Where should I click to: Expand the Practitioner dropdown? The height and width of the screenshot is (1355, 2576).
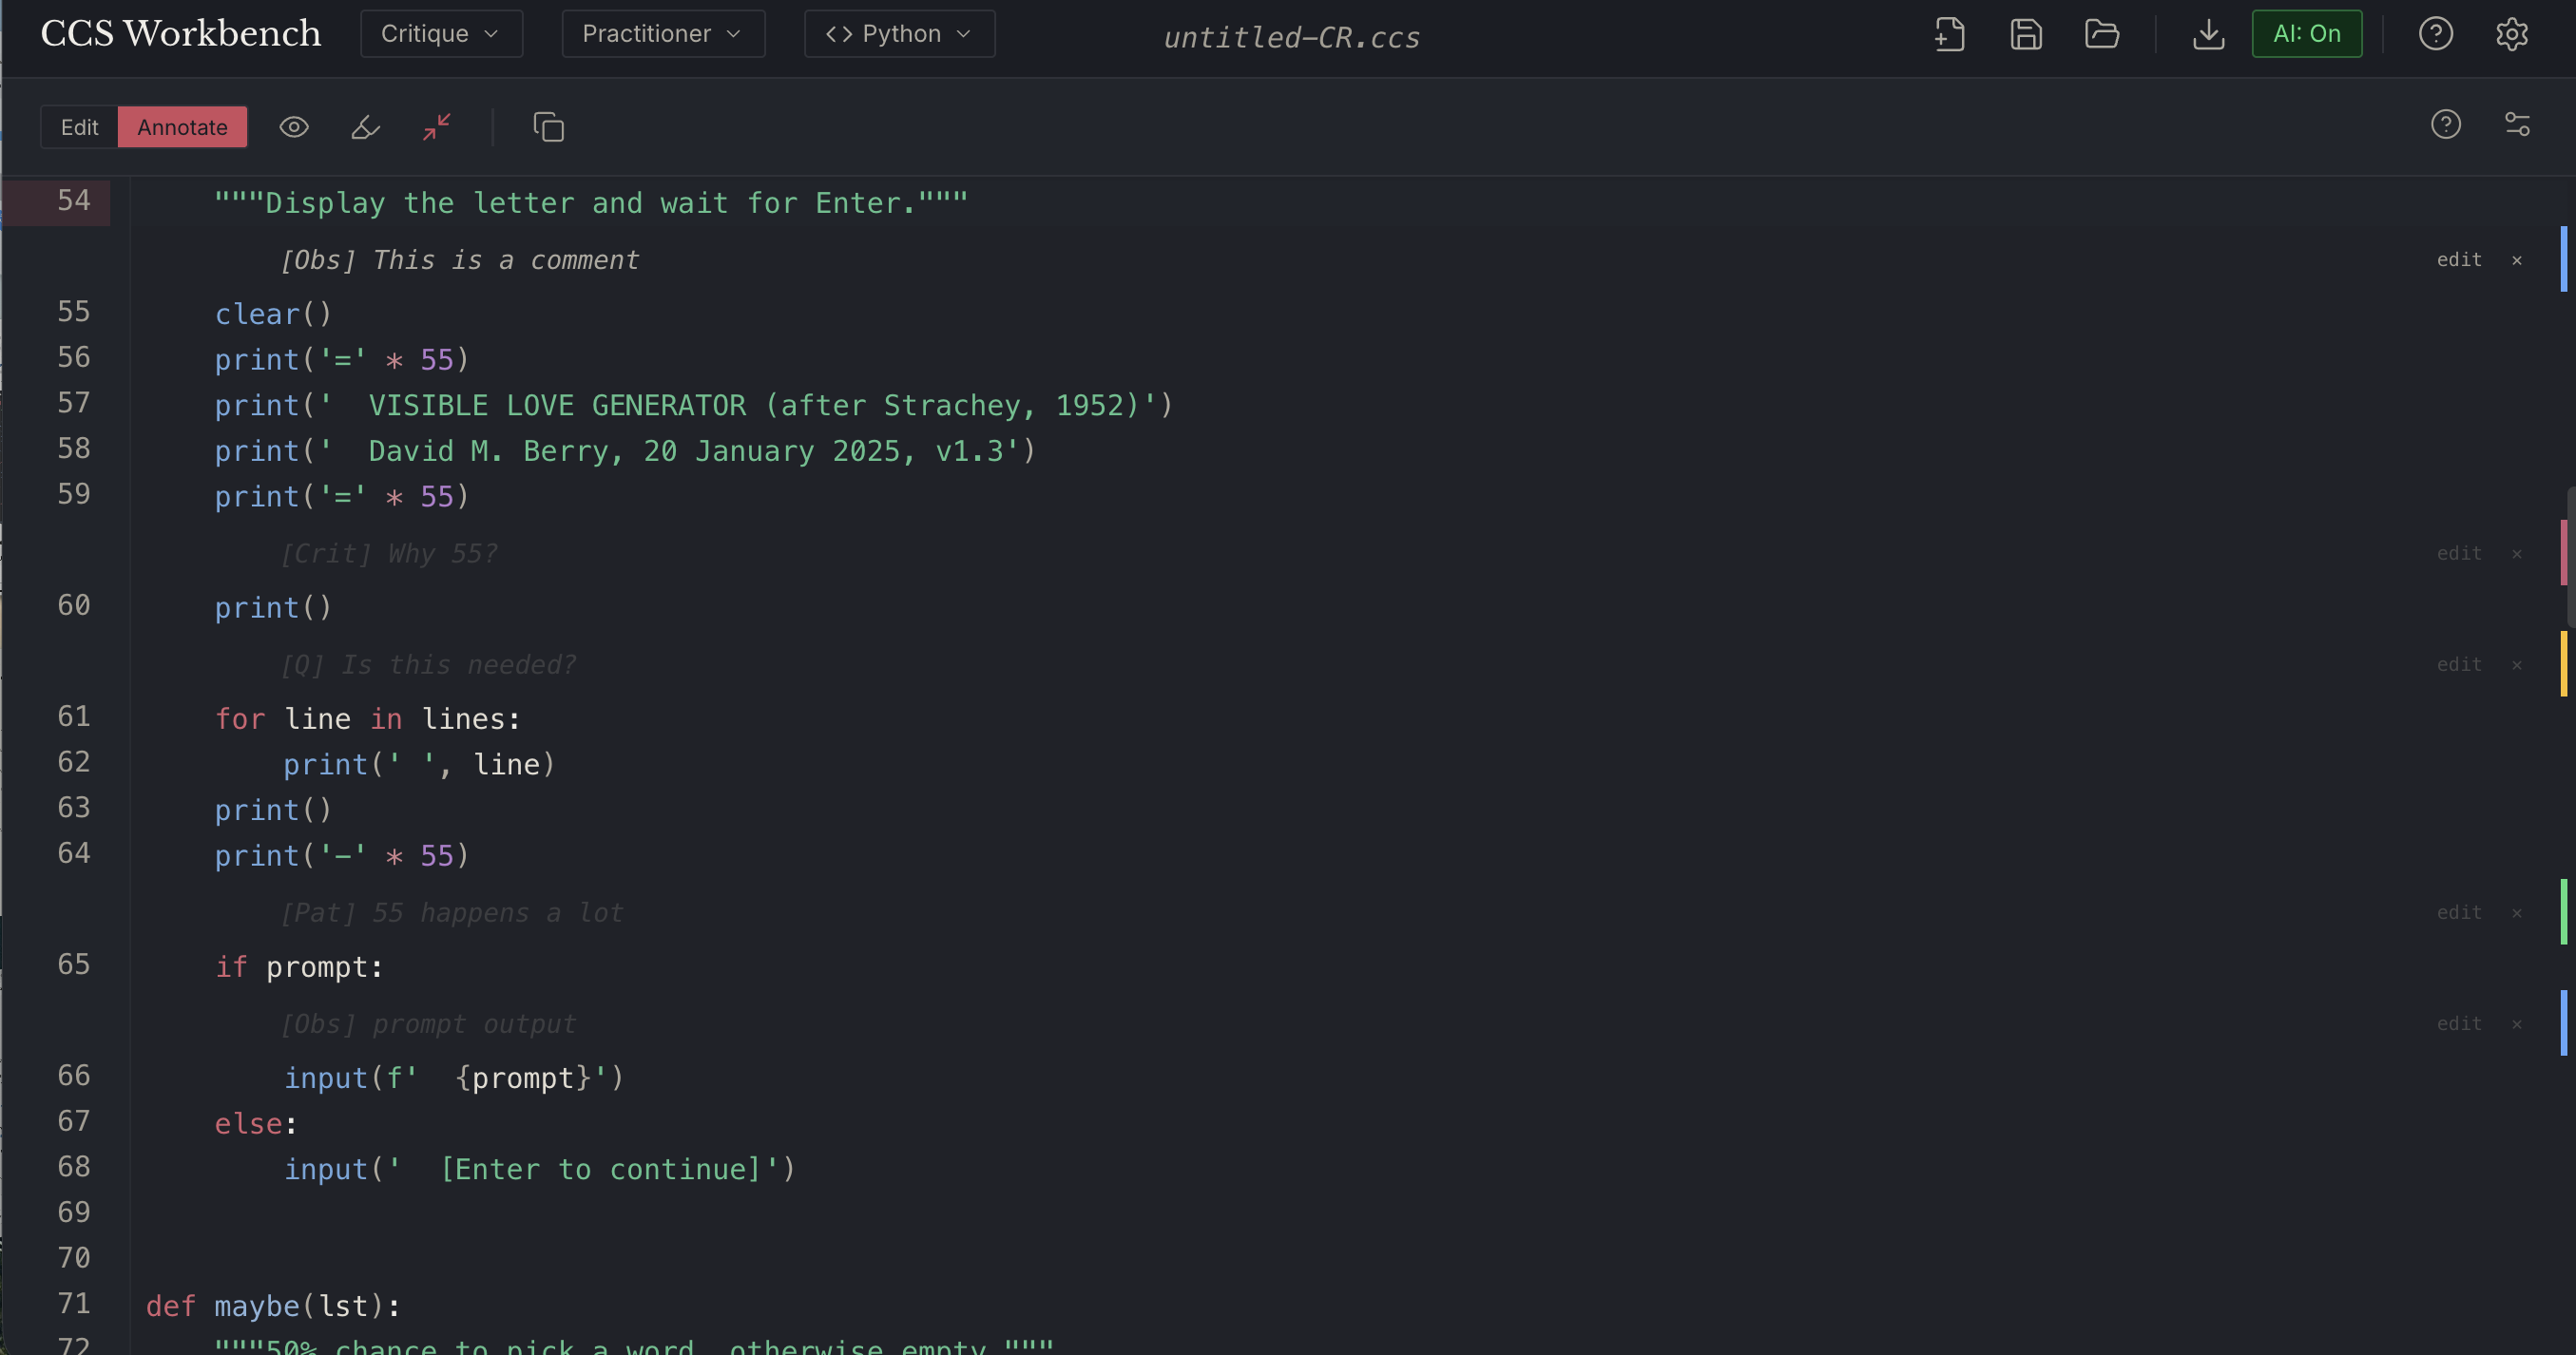coord(662,34)
